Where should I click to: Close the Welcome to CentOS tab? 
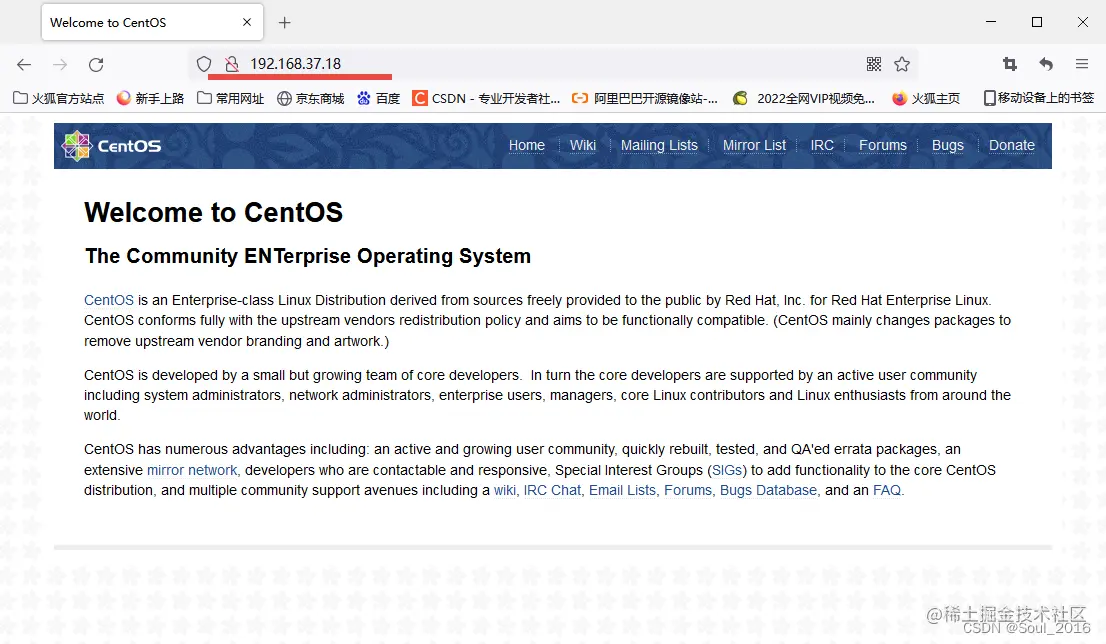pos(247,22)
